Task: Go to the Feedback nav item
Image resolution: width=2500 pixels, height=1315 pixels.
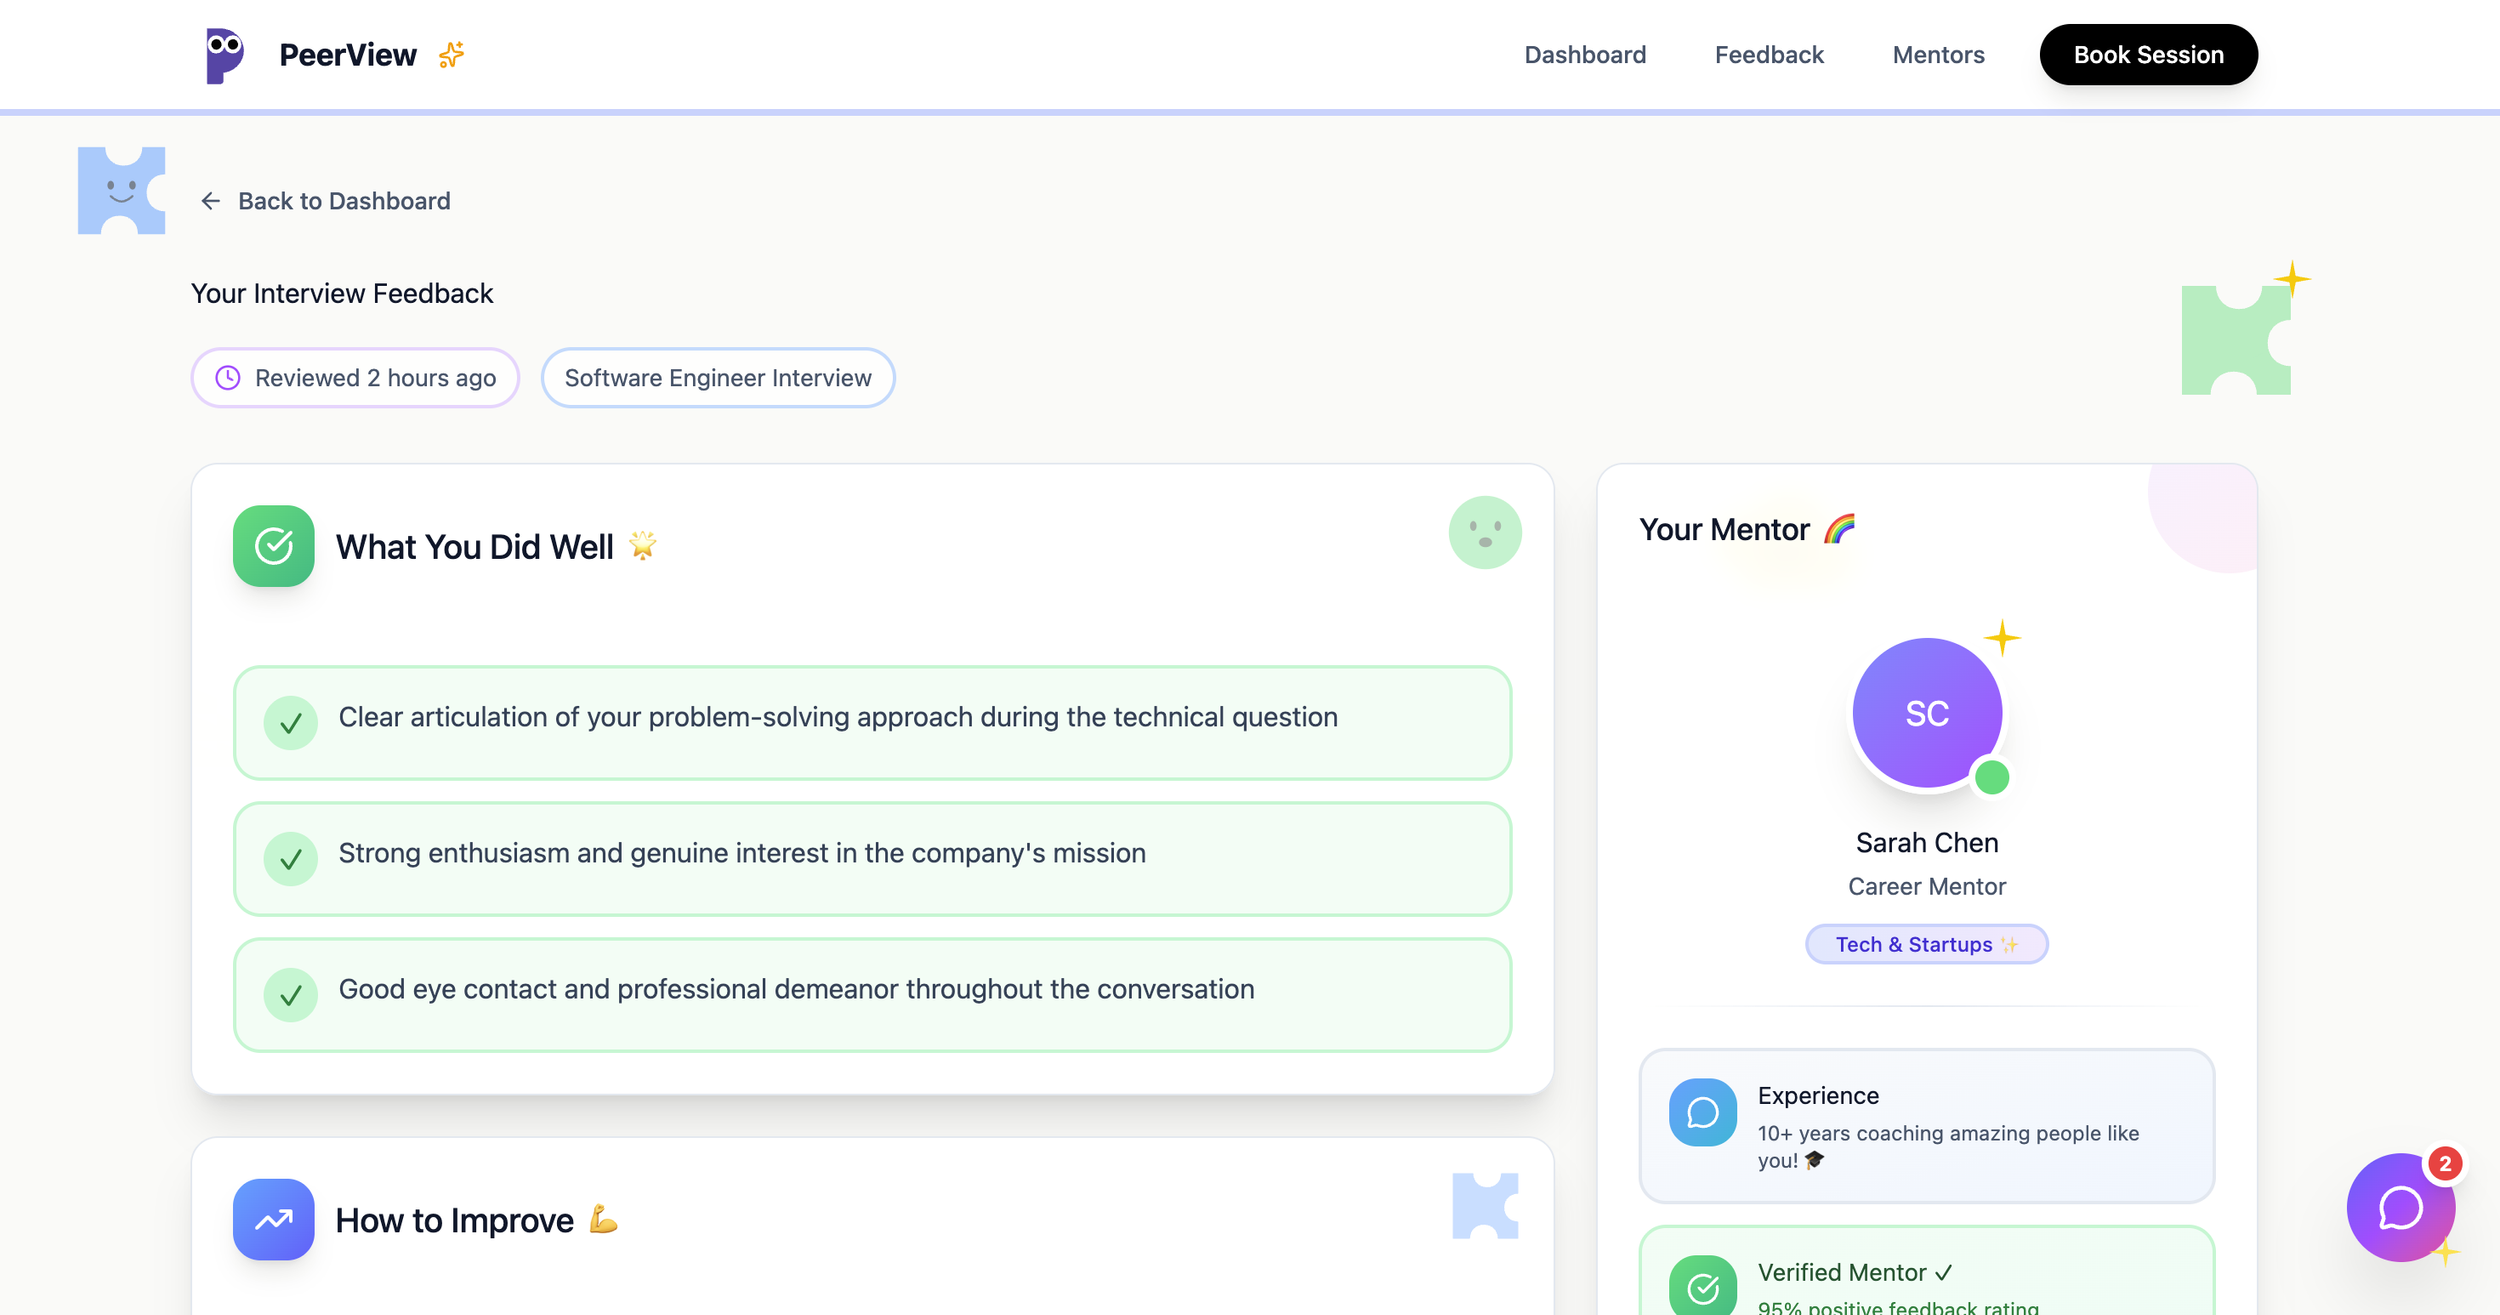Action: 1769,55
